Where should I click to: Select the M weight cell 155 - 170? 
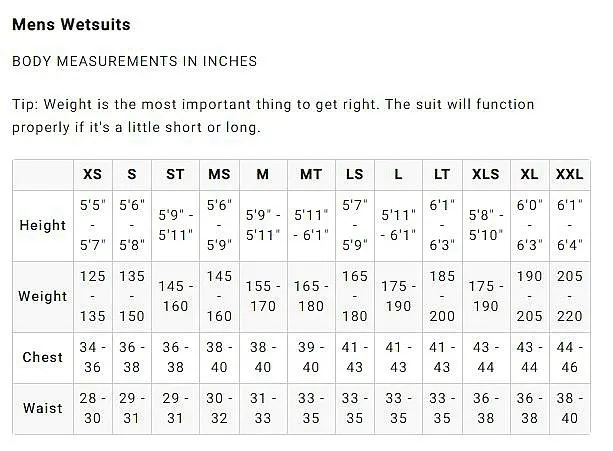point(263,297)
